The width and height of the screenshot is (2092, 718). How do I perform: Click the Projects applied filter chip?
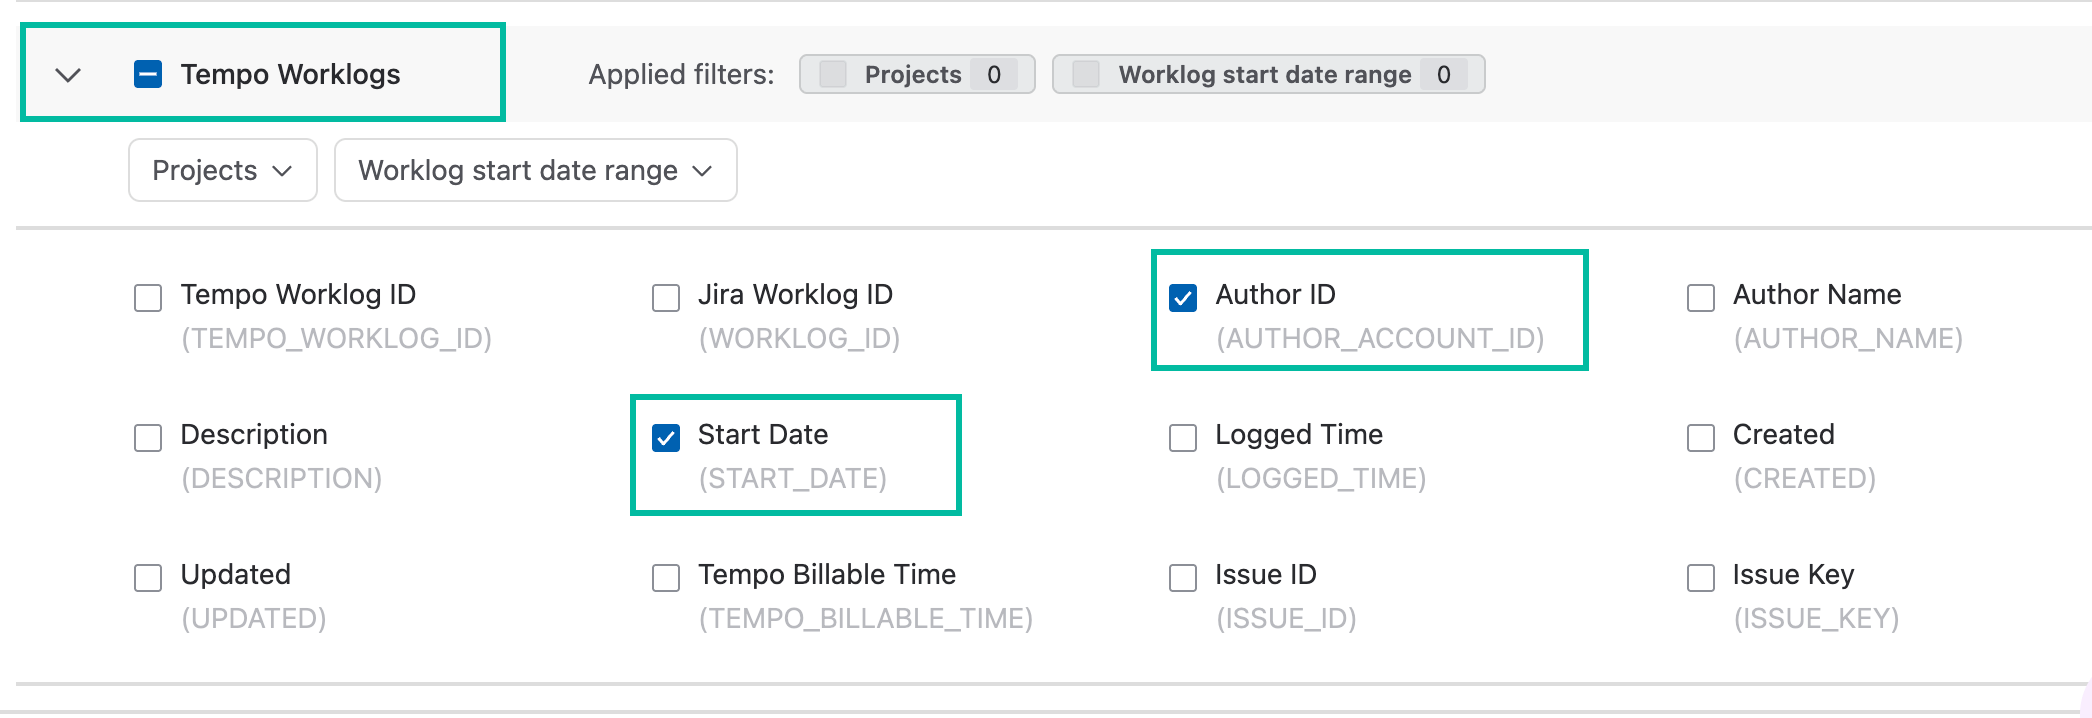pos(917,74)
